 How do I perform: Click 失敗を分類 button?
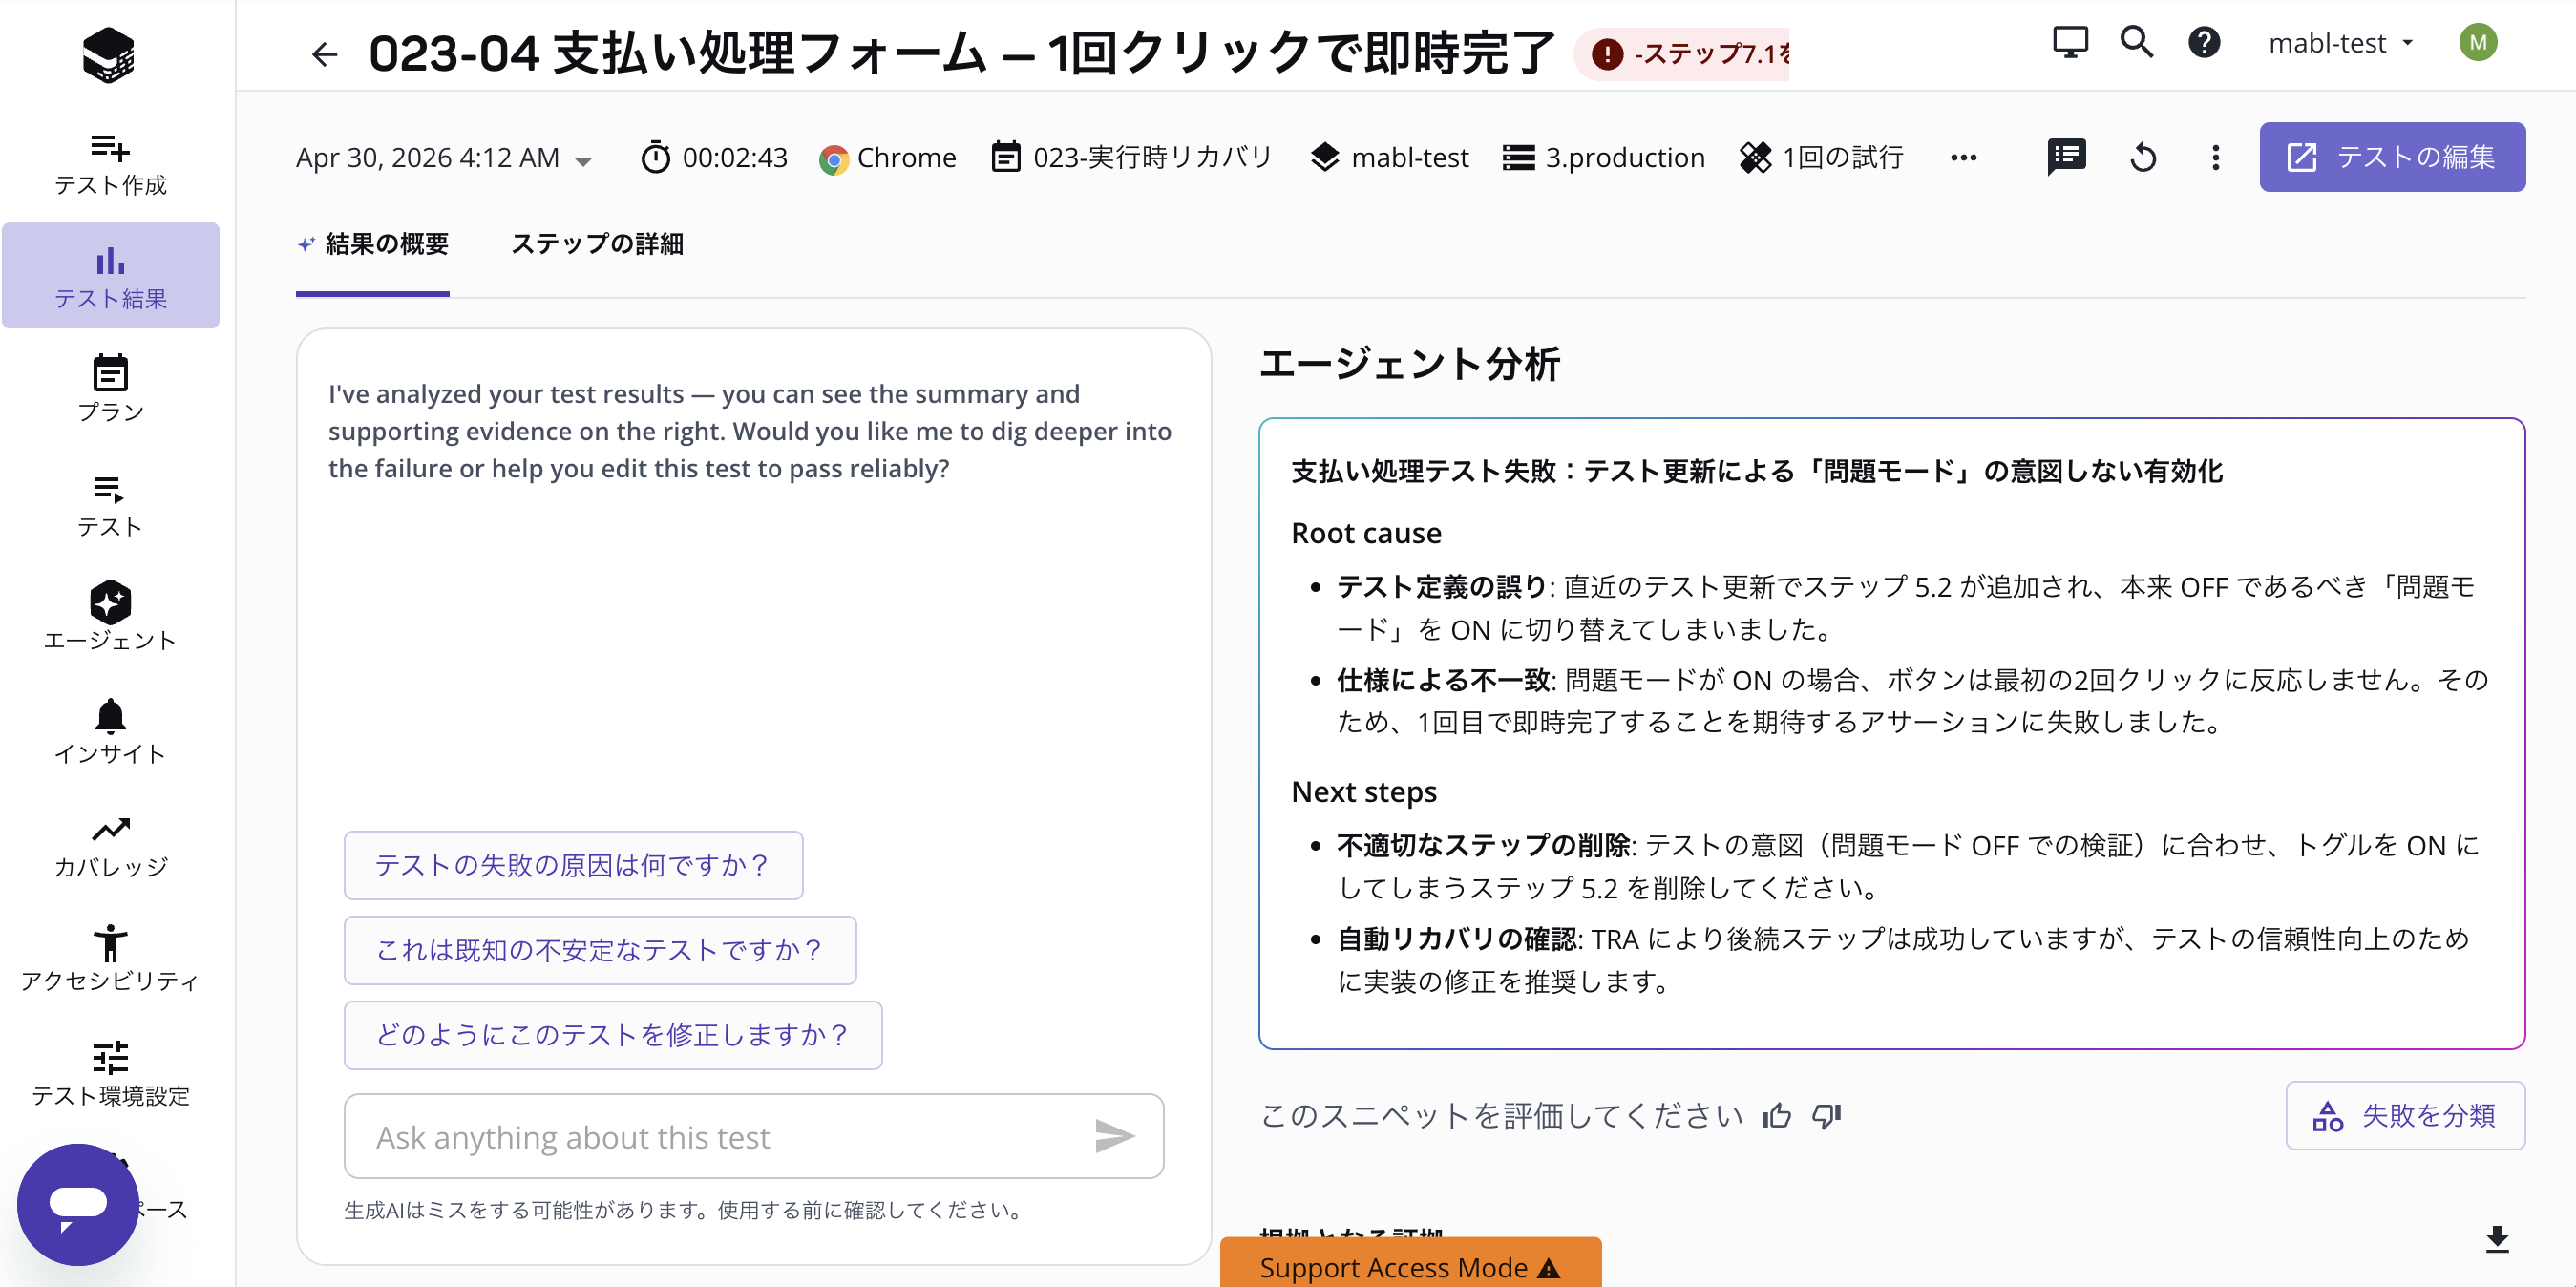point(2405,1115)
